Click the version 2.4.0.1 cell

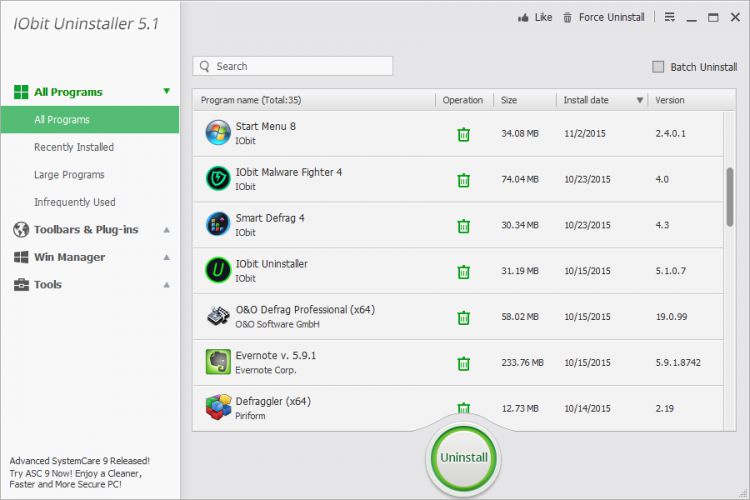tap(670, 133)
